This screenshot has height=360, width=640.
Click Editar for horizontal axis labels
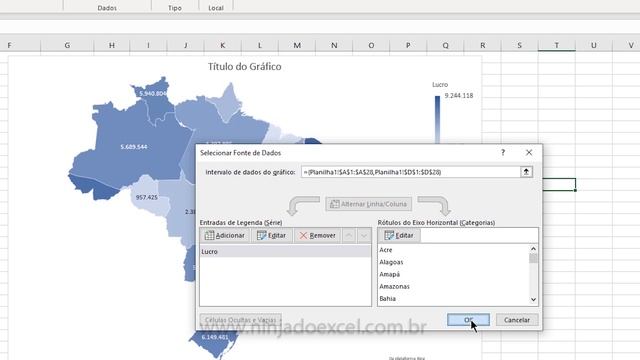tap(399, 236)
